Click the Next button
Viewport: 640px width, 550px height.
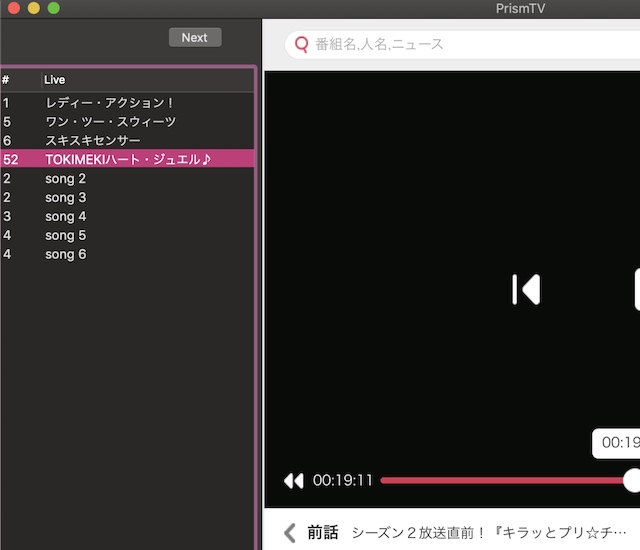tap(195, 37)
